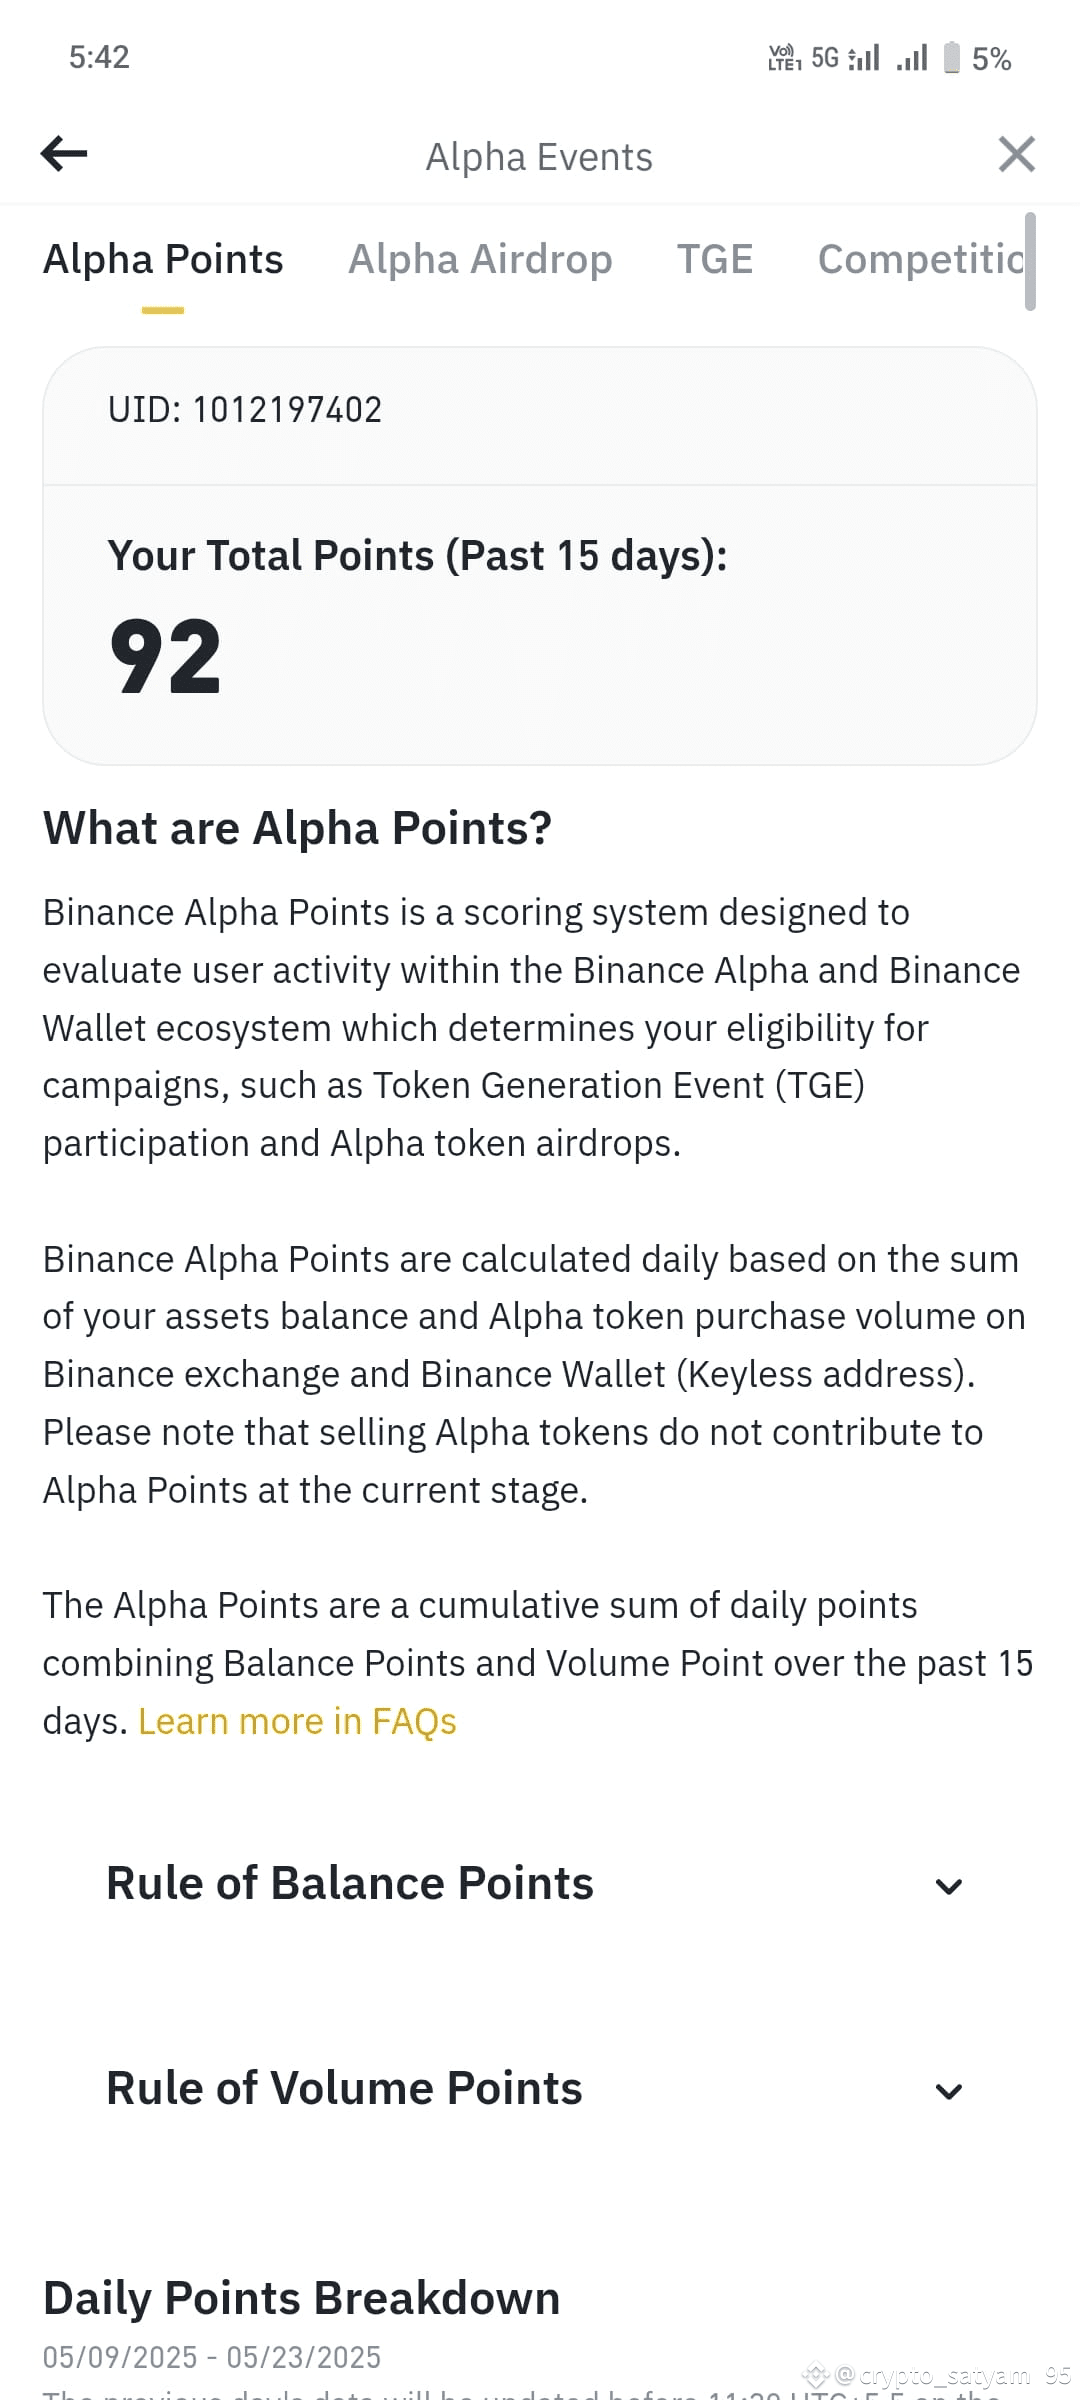Tap the clock showing 5:42
1080x2400 pixels.
coord(99,57)
